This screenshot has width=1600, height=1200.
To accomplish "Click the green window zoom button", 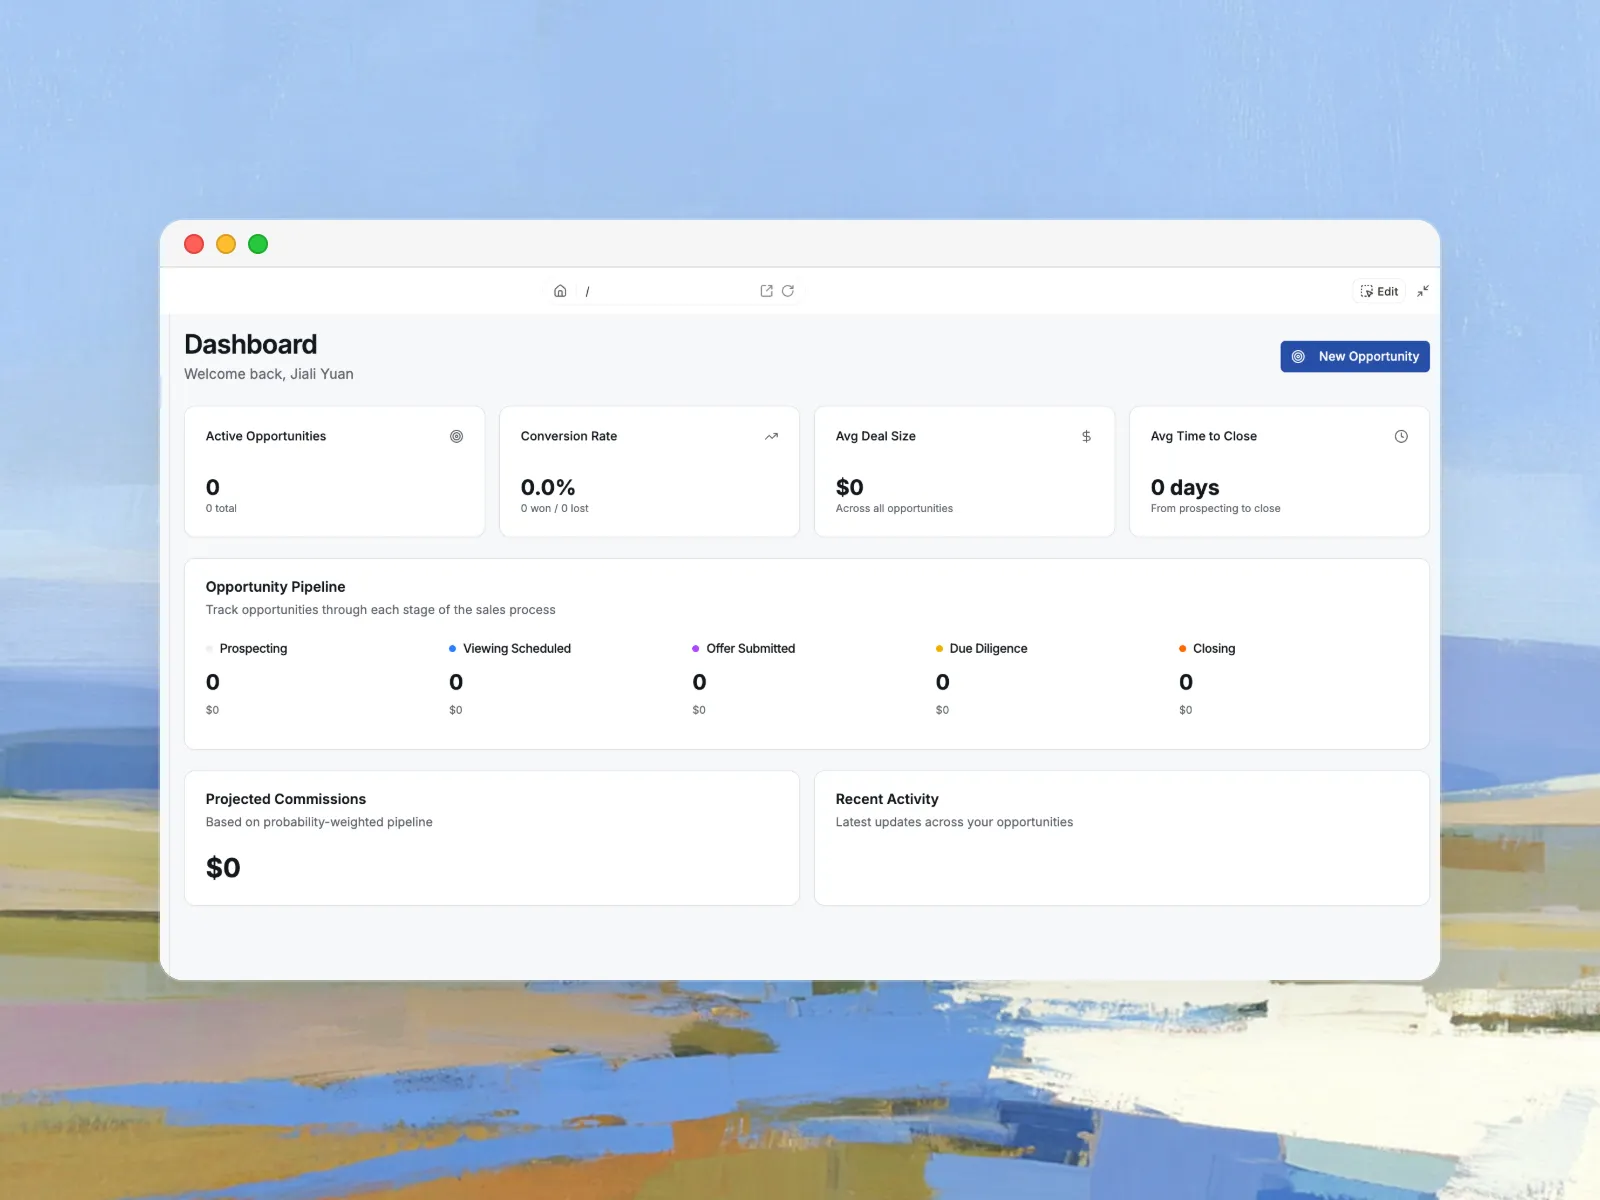I will 258,244.
